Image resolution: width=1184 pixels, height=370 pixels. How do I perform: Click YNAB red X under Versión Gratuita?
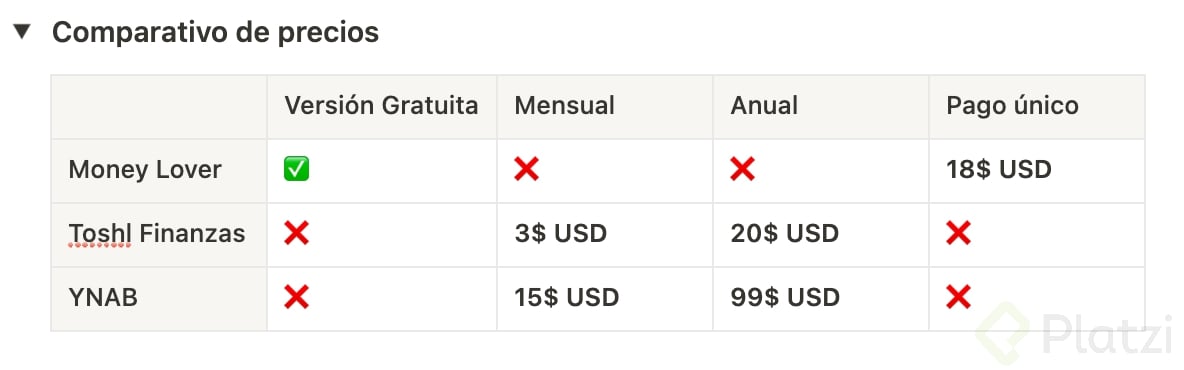(x=296, y=298)
